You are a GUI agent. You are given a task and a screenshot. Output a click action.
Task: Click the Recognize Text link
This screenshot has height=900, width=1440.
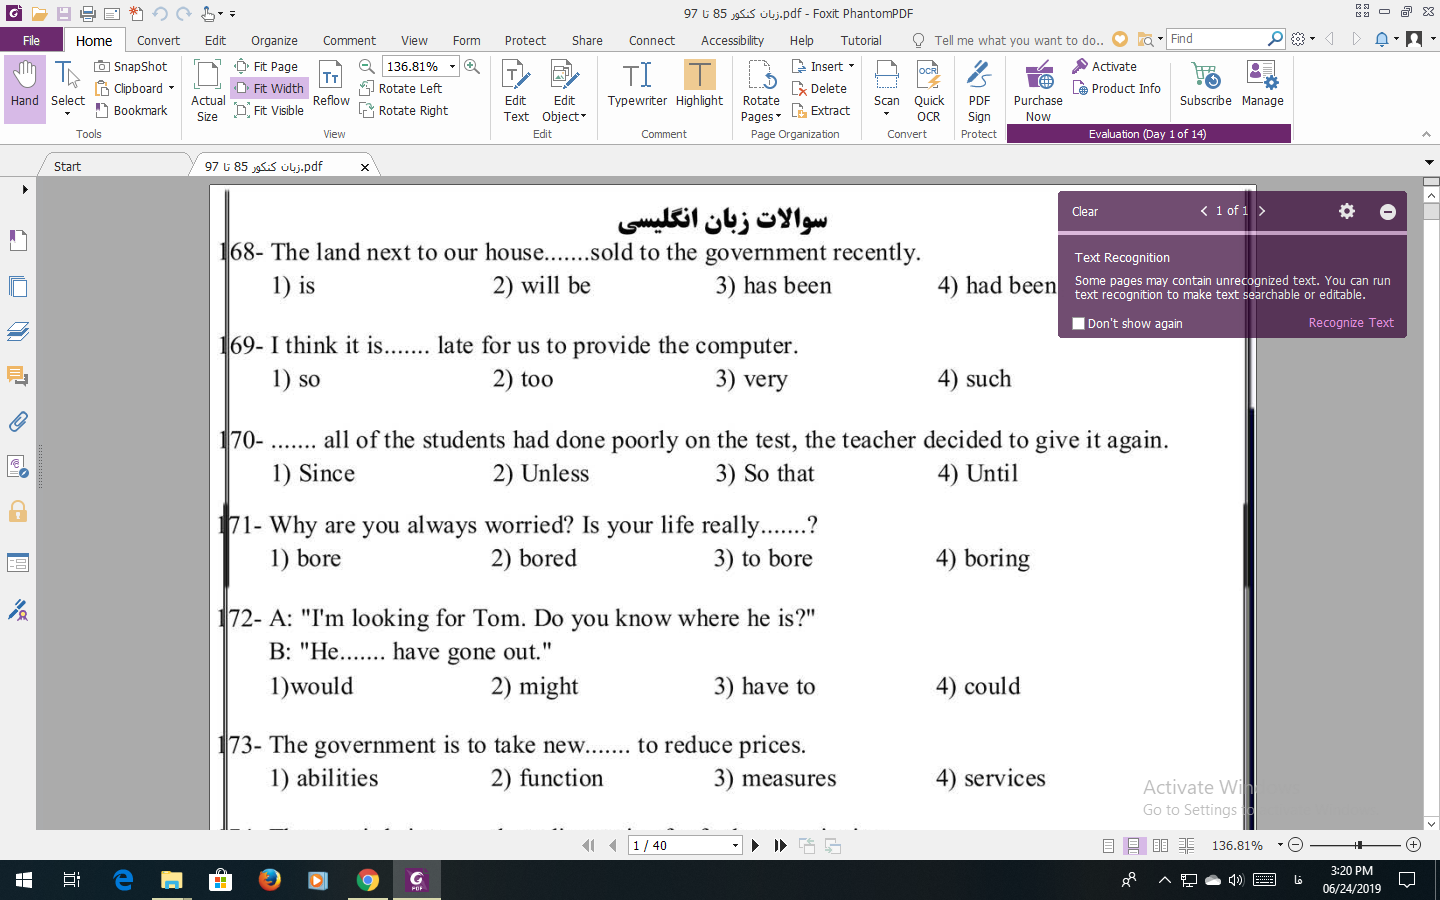coord(1350,322)
